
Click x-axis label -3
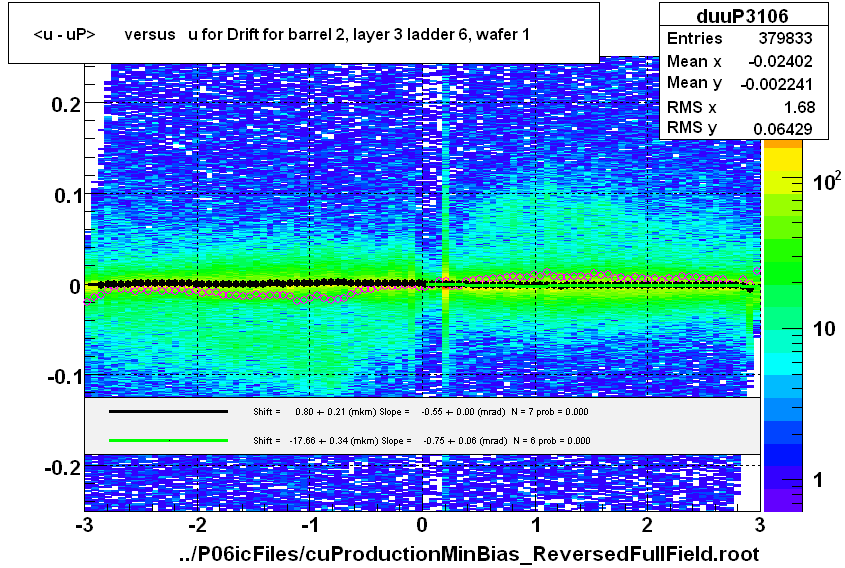tap(85, 525)
